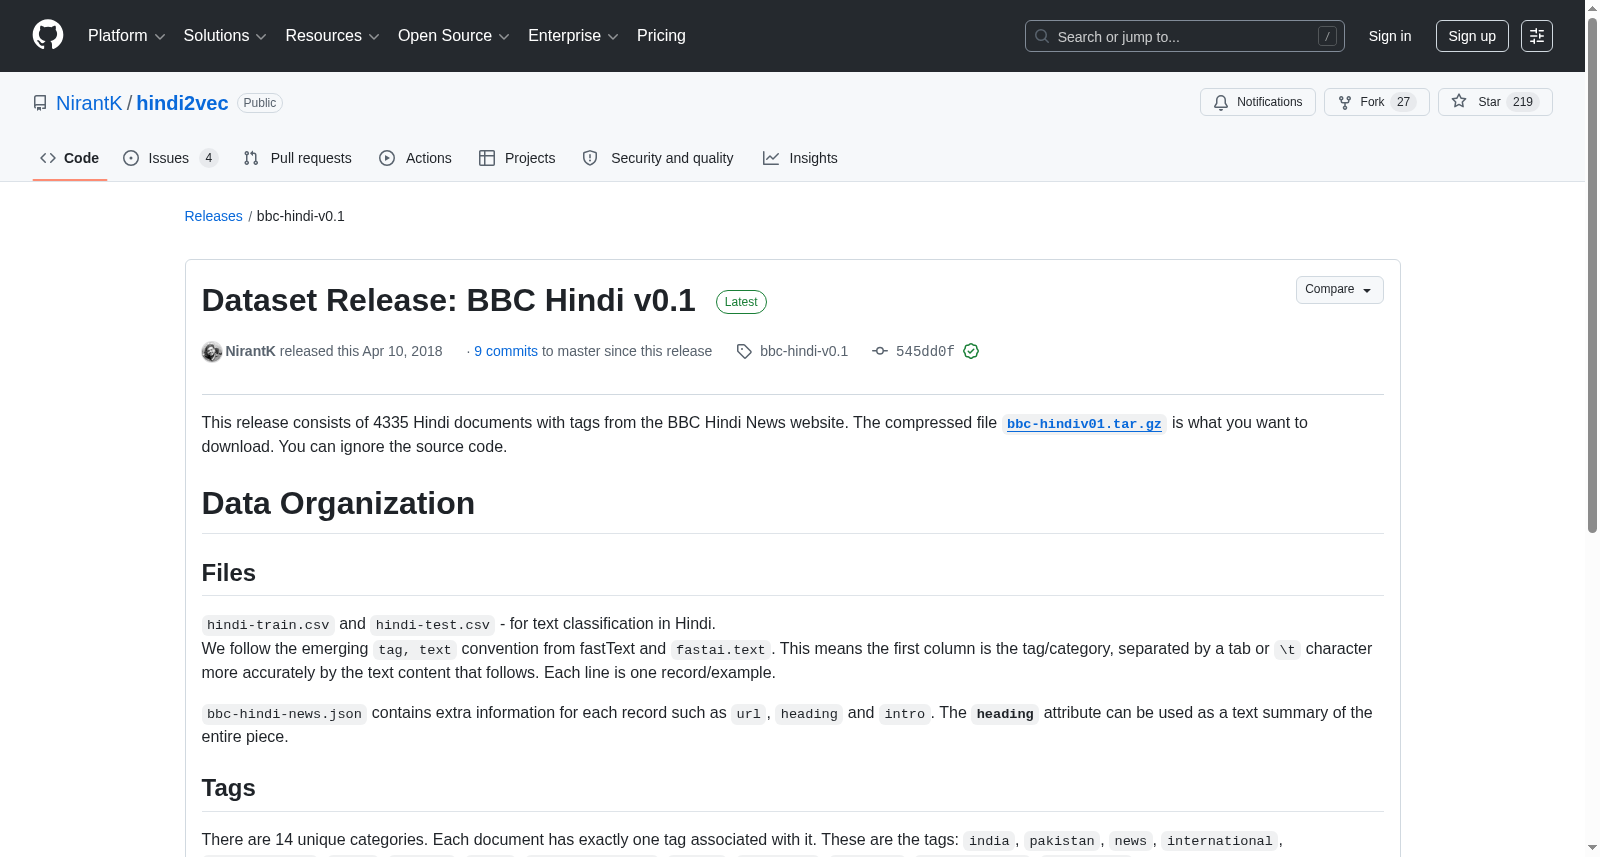Open the NirantK owner link

click(89, 103)
